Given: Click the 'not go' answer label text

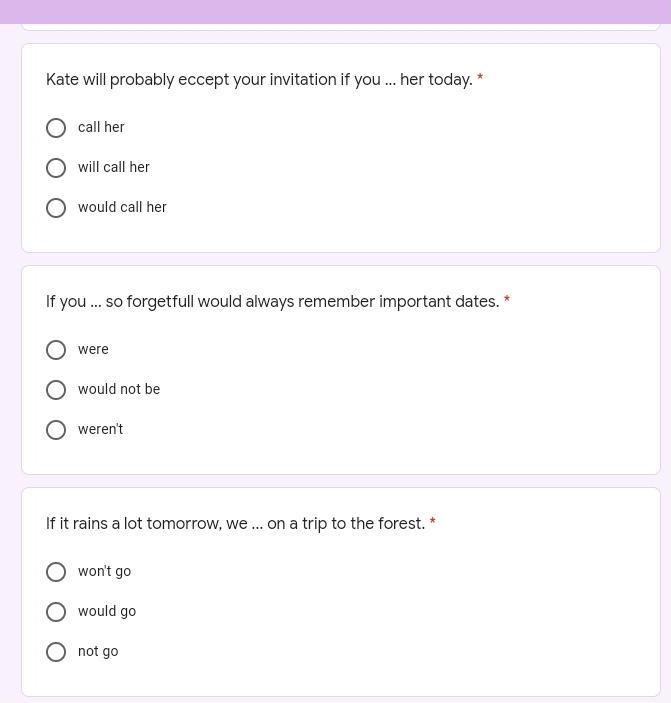Looking at the screenshot, I should [98, 651].
